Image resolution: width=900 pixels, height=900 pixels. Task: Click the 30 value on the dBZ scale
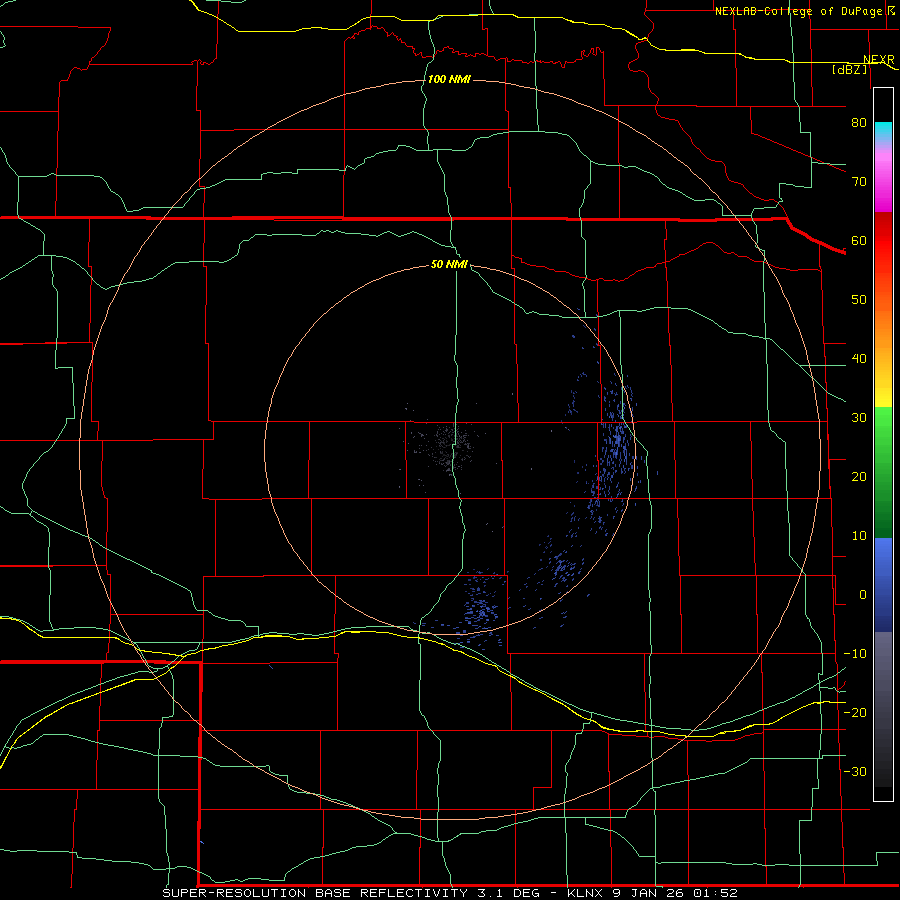coord(859,417)
